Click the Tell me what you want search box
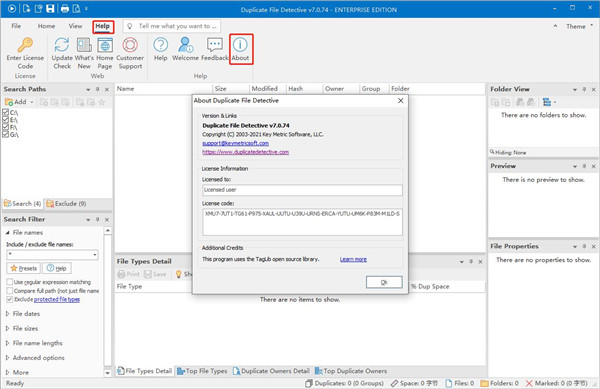 [x=172, y=26]
